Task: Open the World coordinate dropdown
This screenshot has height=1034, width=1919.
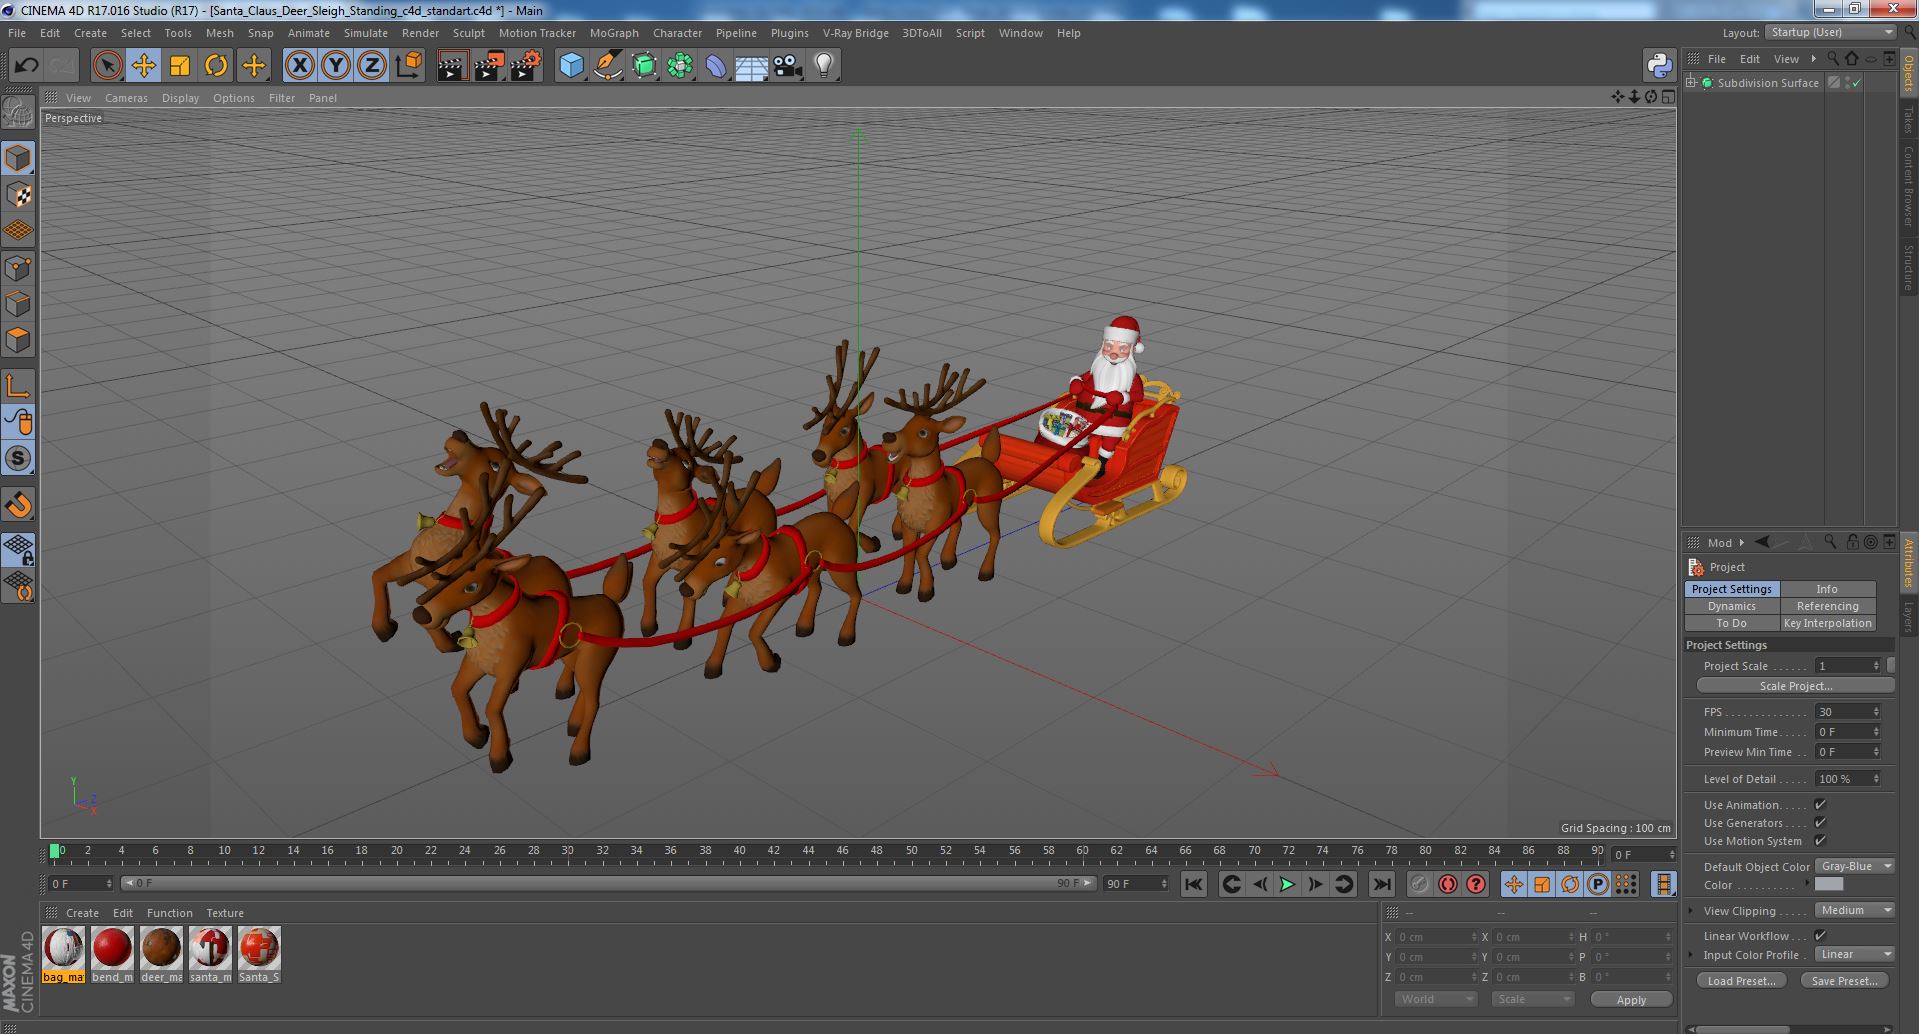Action: pyautogui.click(x=1436, y=1000)
